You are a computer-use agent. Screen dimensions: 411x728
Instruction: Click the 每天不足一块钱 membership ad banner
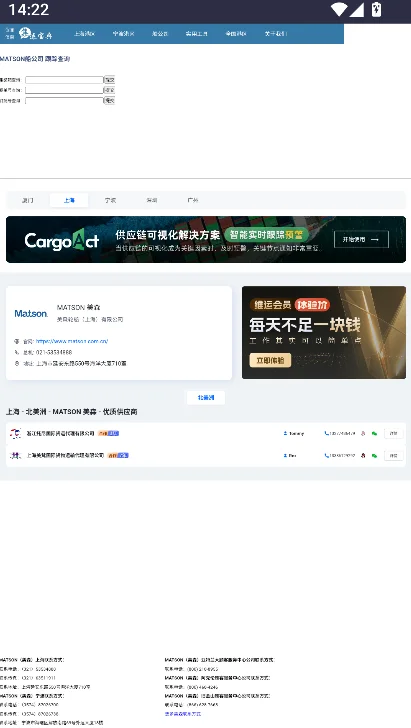pos(324,332)
